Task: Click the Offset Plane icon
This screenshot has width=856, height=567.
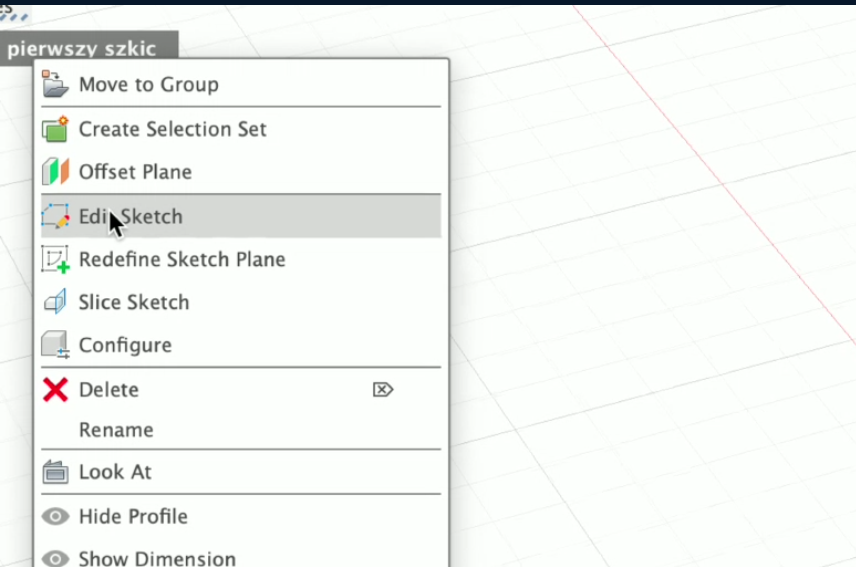Action: [55, 171]
